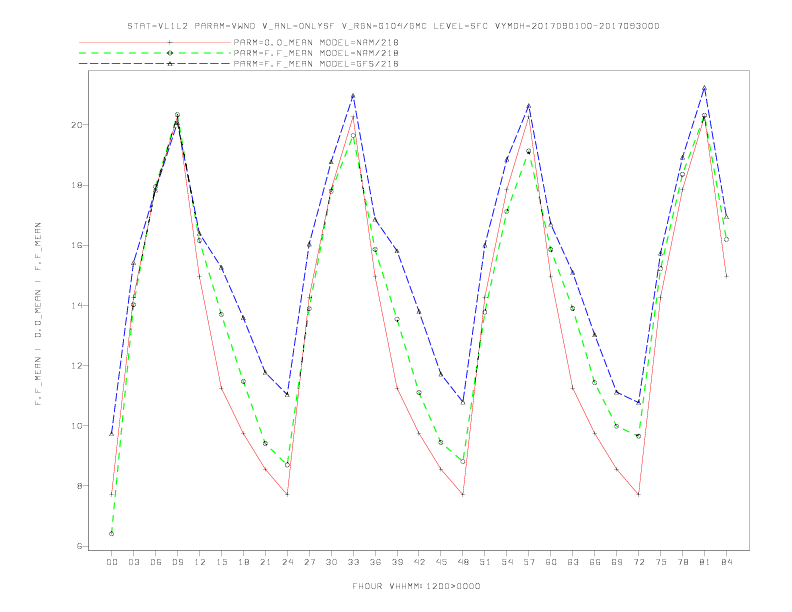
Task: Click x-axis tick label 09
Action: (x=177, y=562)
